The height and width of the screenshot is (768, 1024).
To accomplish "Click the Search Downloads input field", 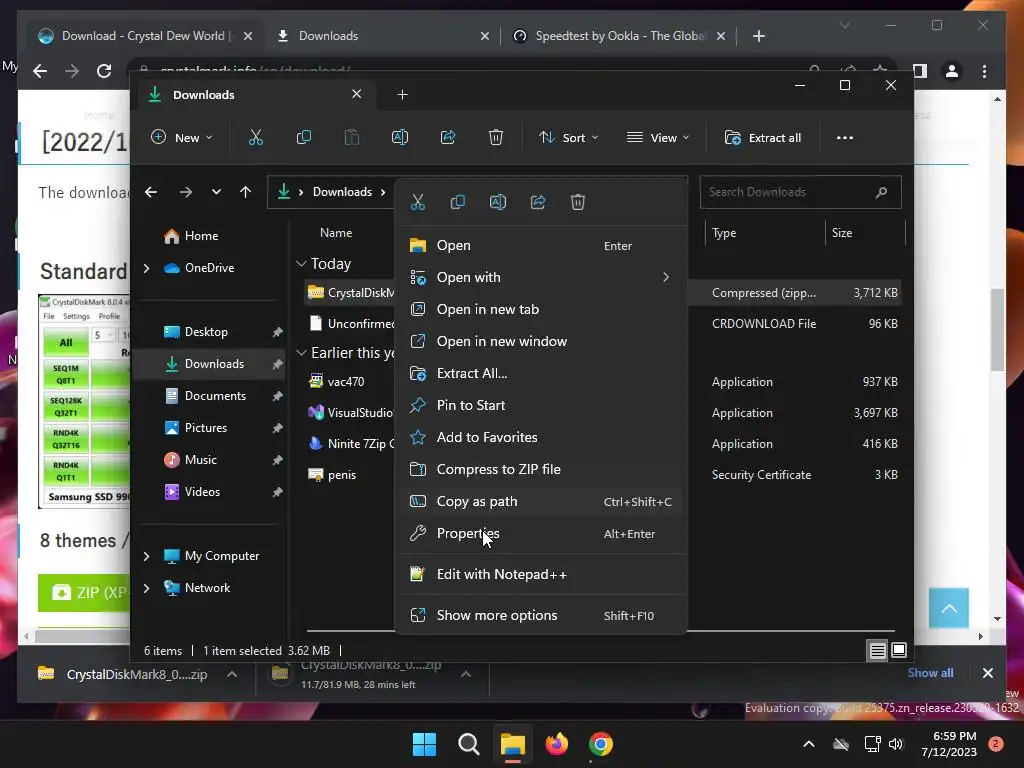I will pos(800,192).
